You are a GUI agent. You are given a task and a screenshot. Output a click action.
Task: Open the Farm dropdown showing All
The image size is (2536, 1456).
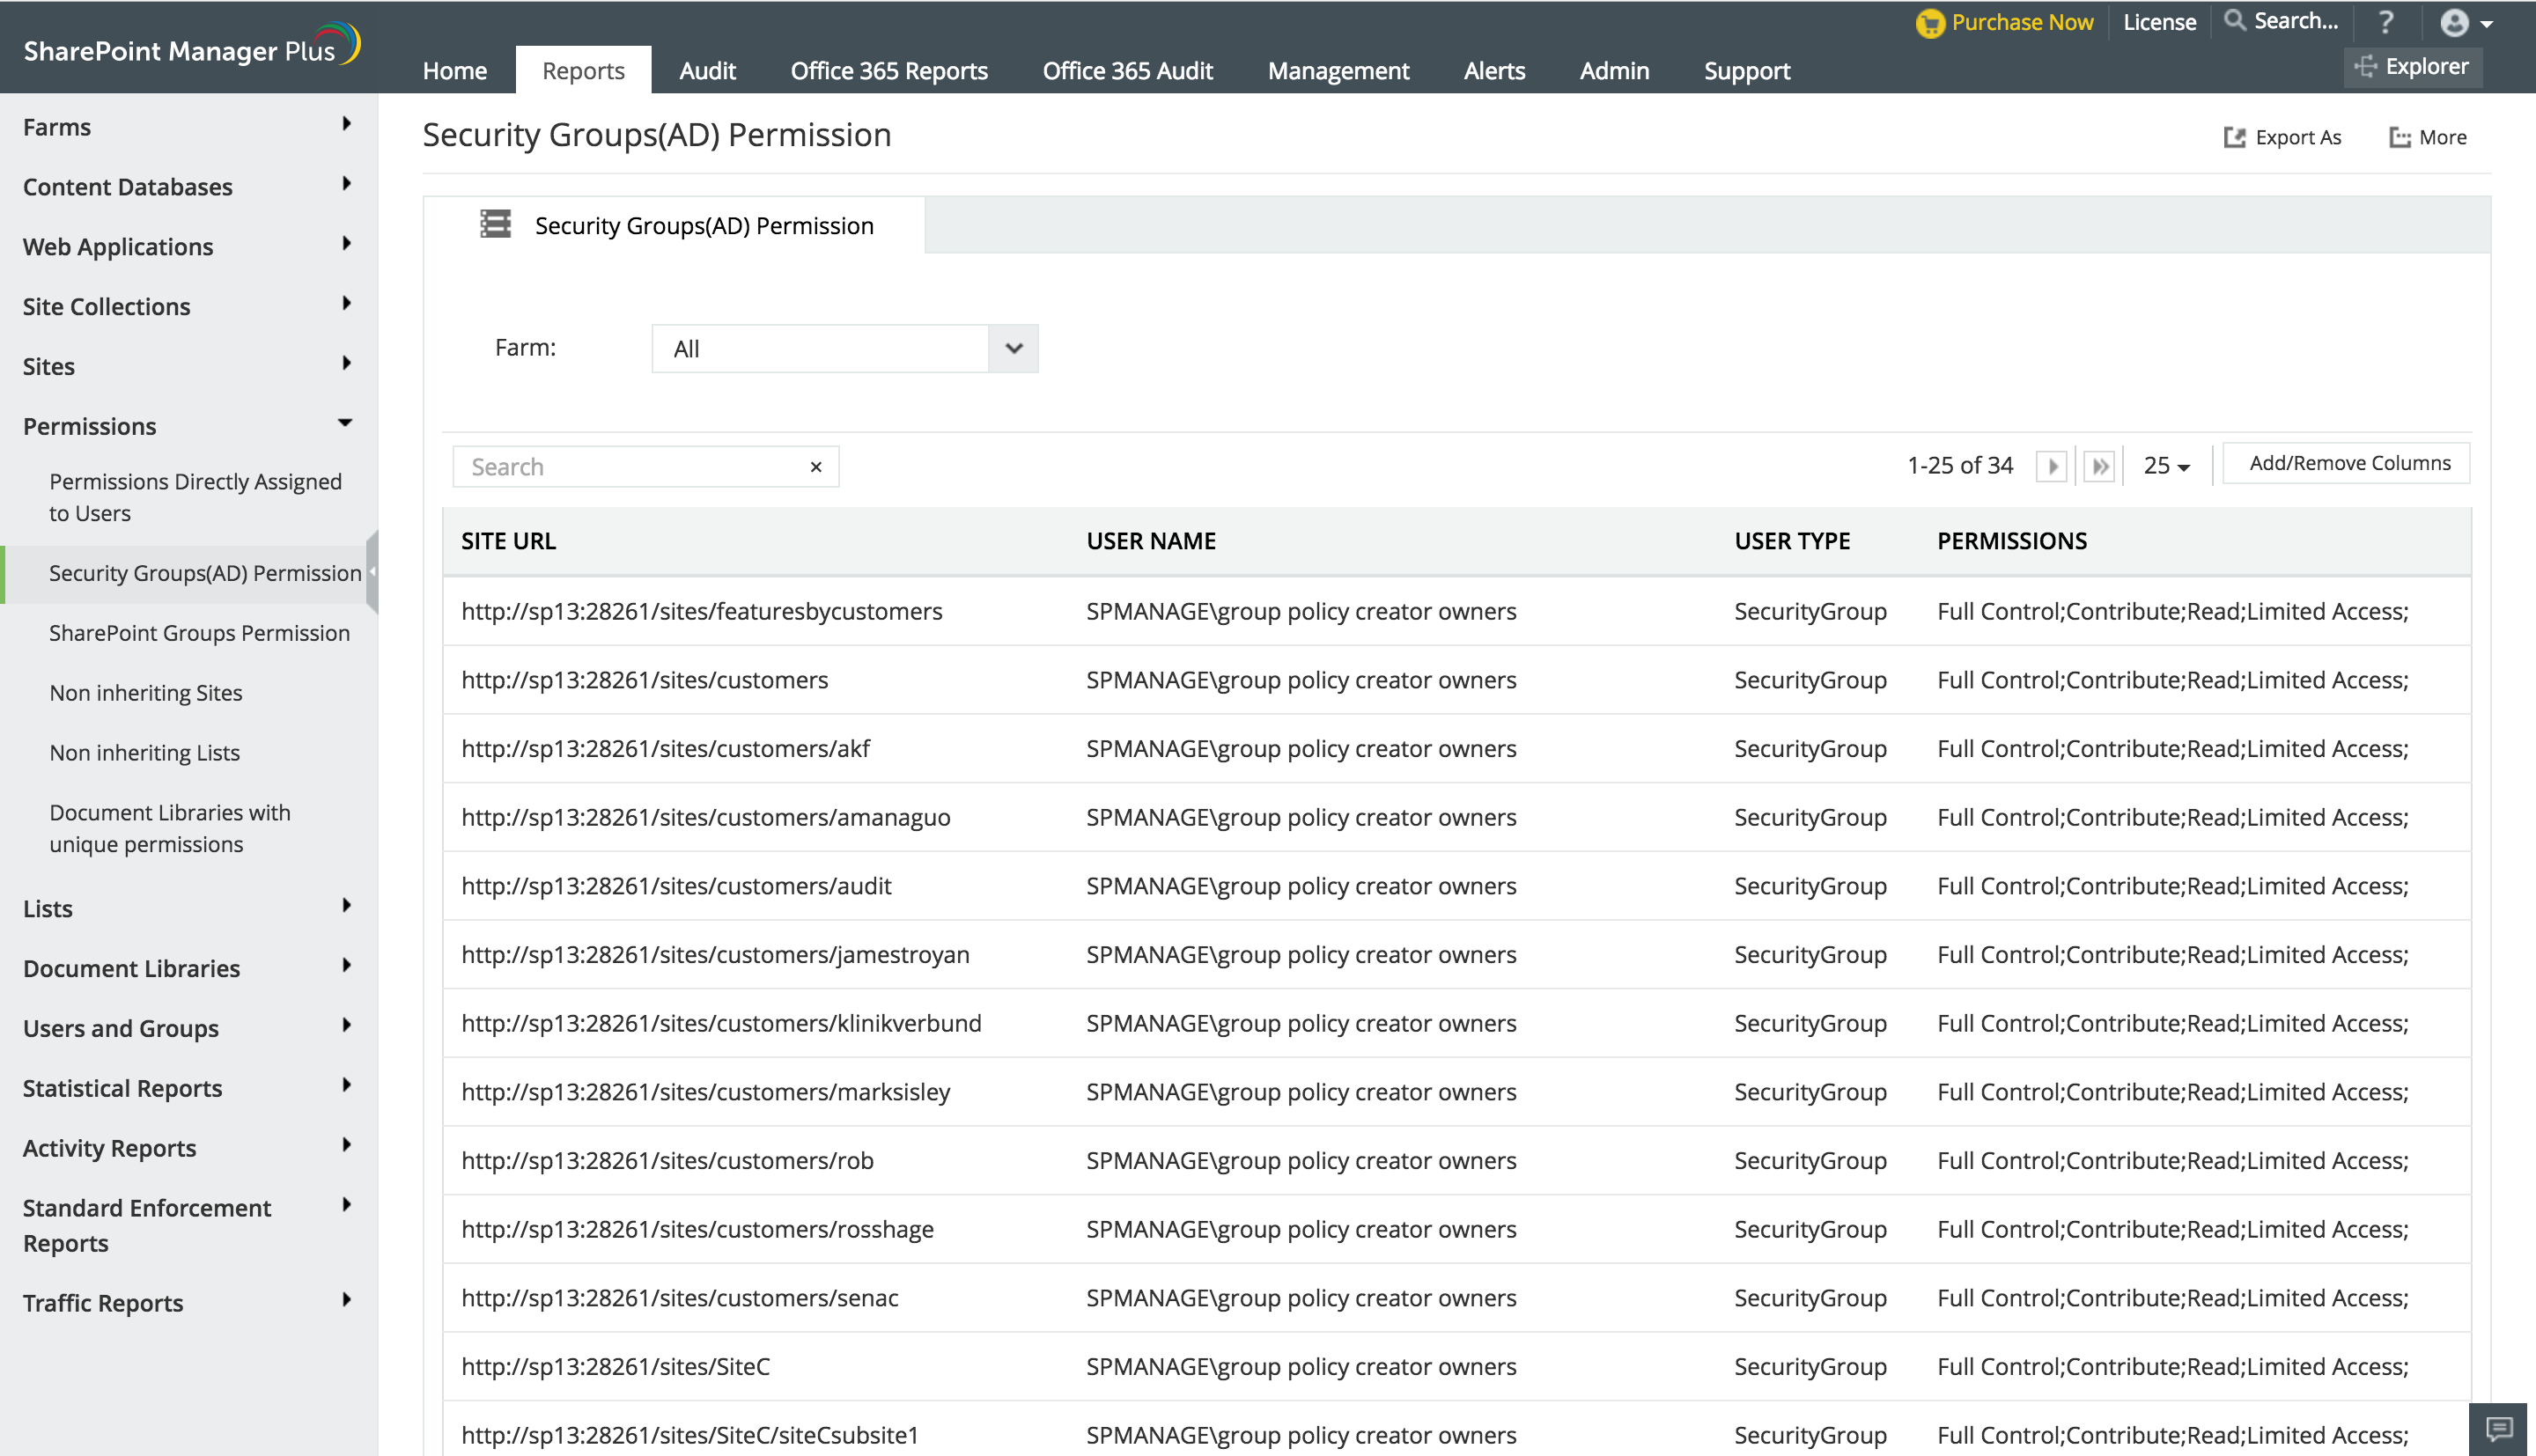coord(844,349)
